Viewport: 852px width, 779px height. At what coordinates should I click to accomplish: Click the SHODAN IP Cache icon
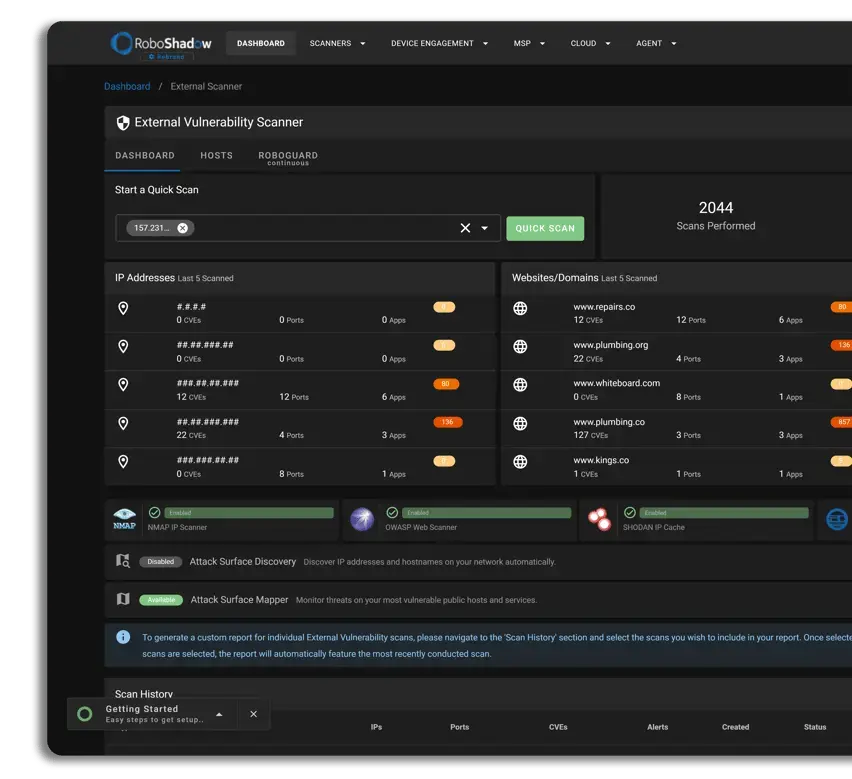(601, 518)
